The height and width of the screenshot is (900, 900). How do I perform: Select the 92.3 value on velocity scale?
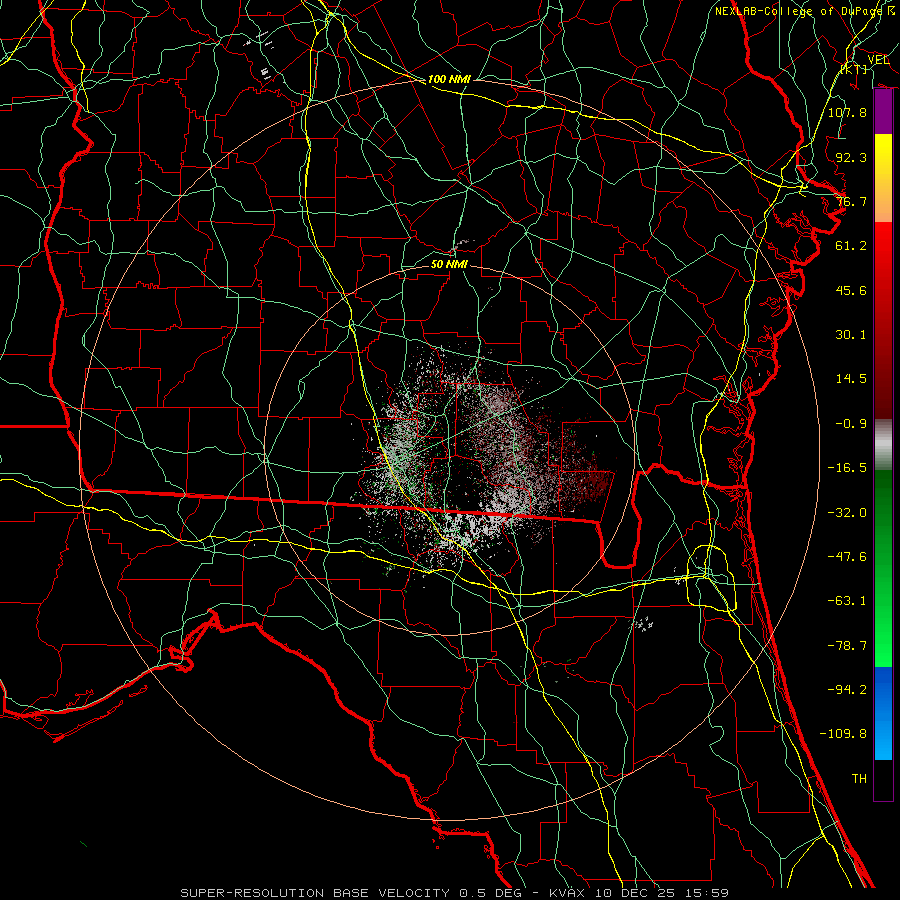point(851,157)
